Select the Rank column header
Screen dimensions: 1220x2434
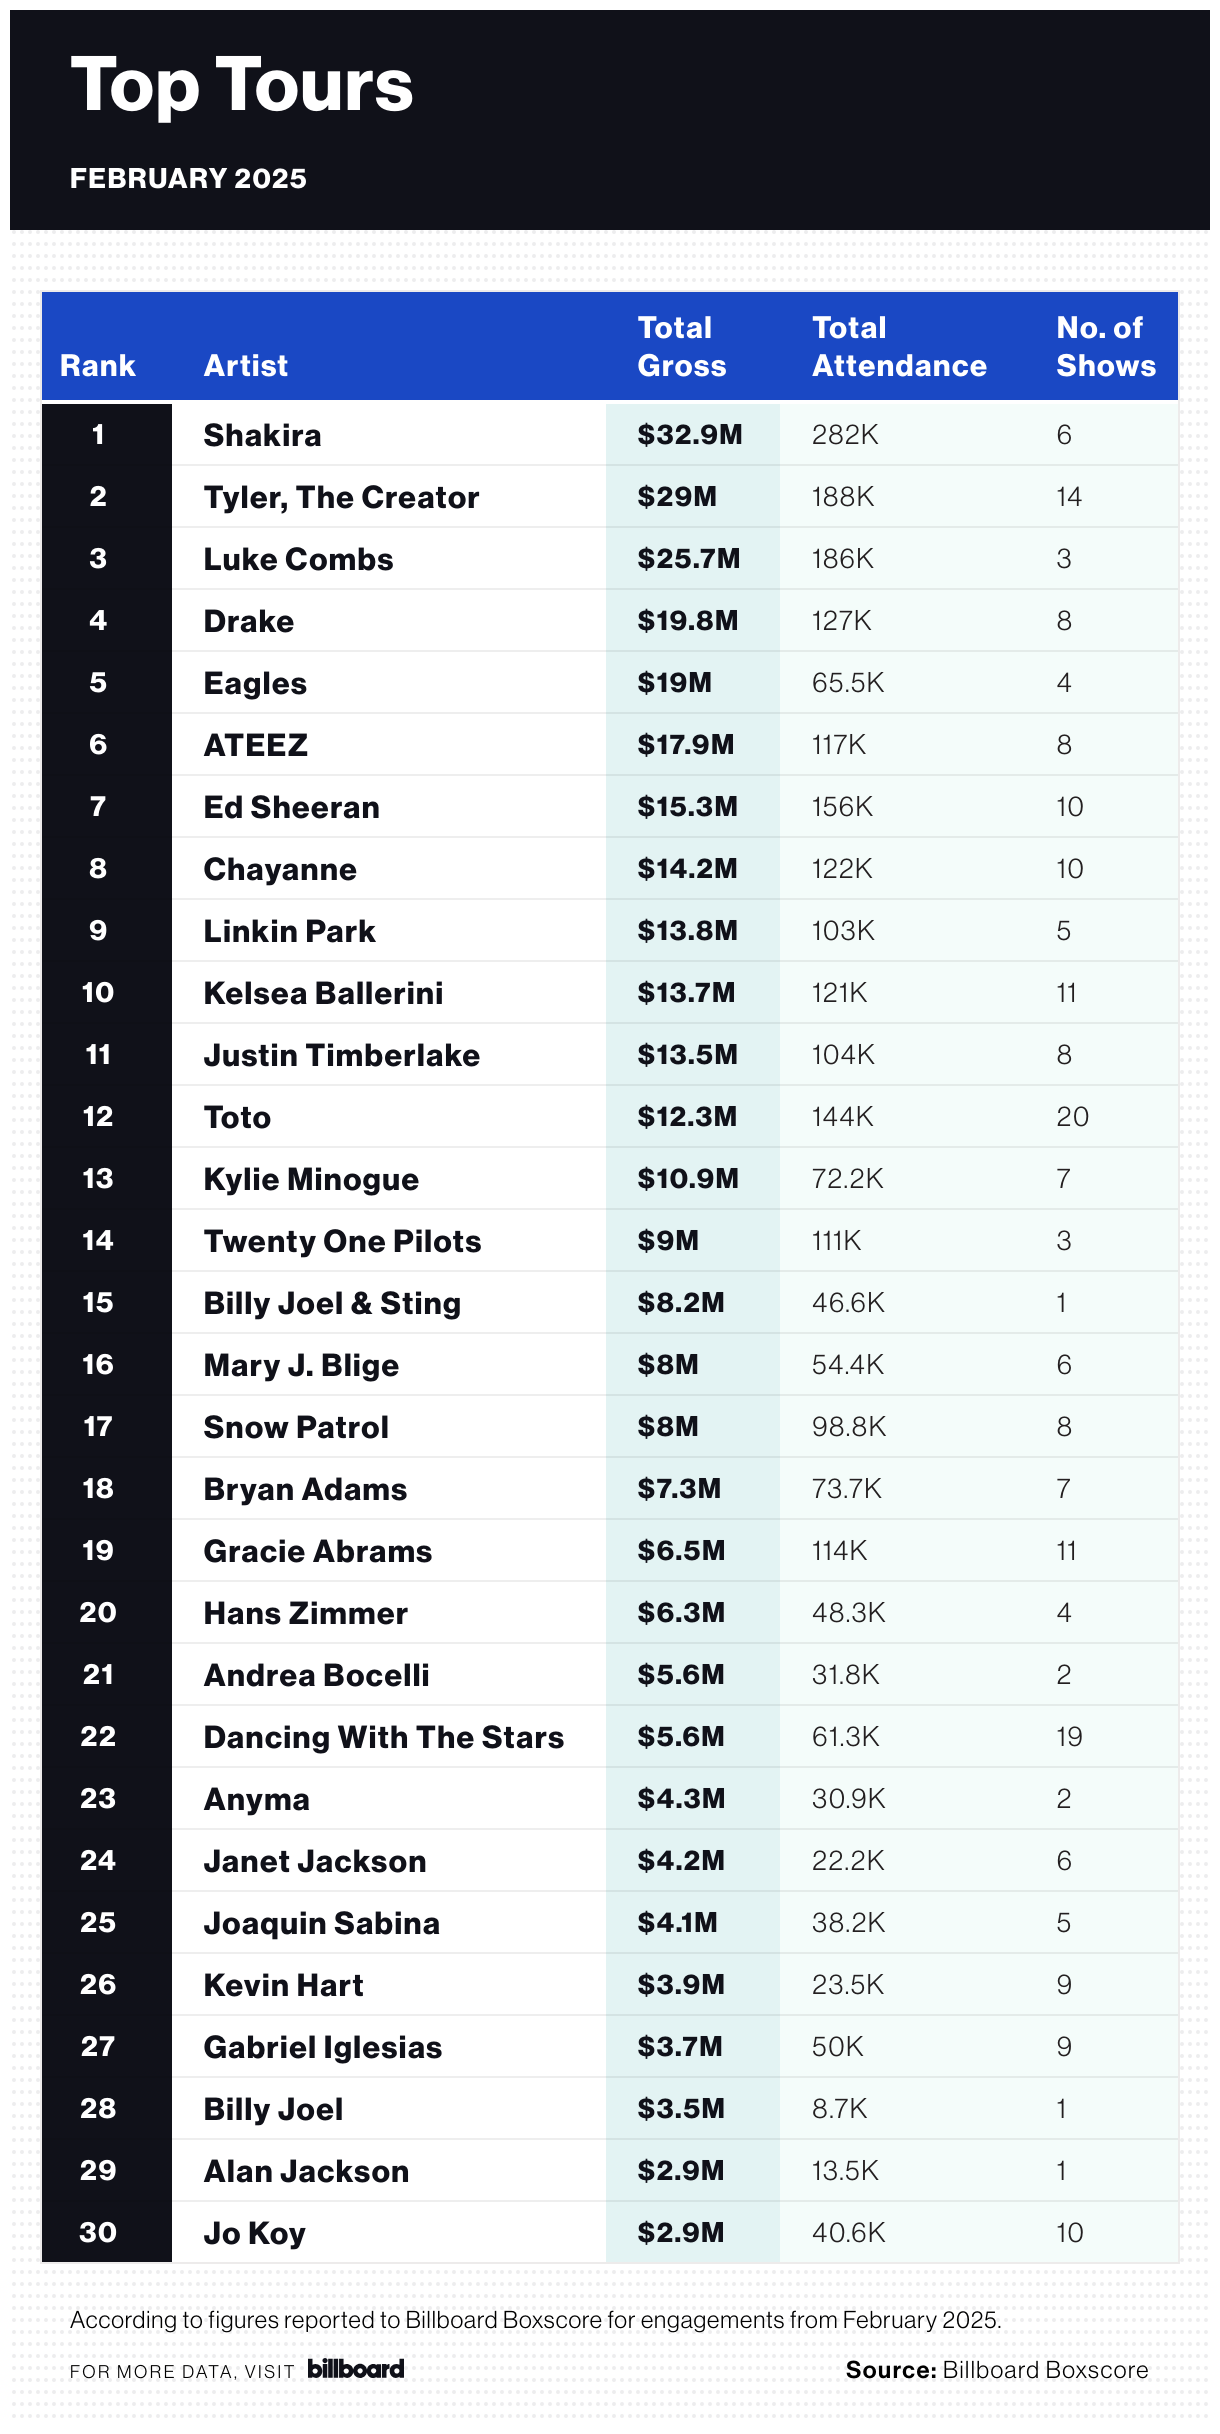(97, 366)
